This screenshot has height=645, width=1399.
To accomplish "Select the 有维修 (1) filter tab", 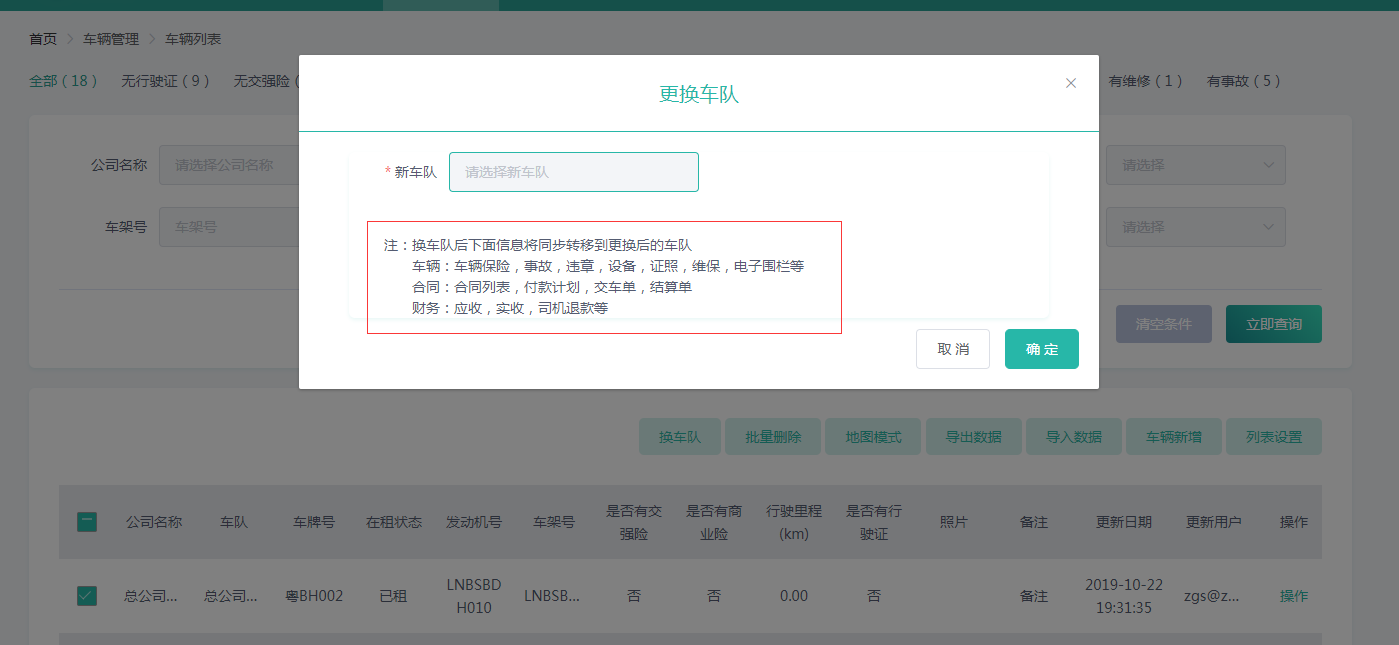I will (x=1145, y=81).
